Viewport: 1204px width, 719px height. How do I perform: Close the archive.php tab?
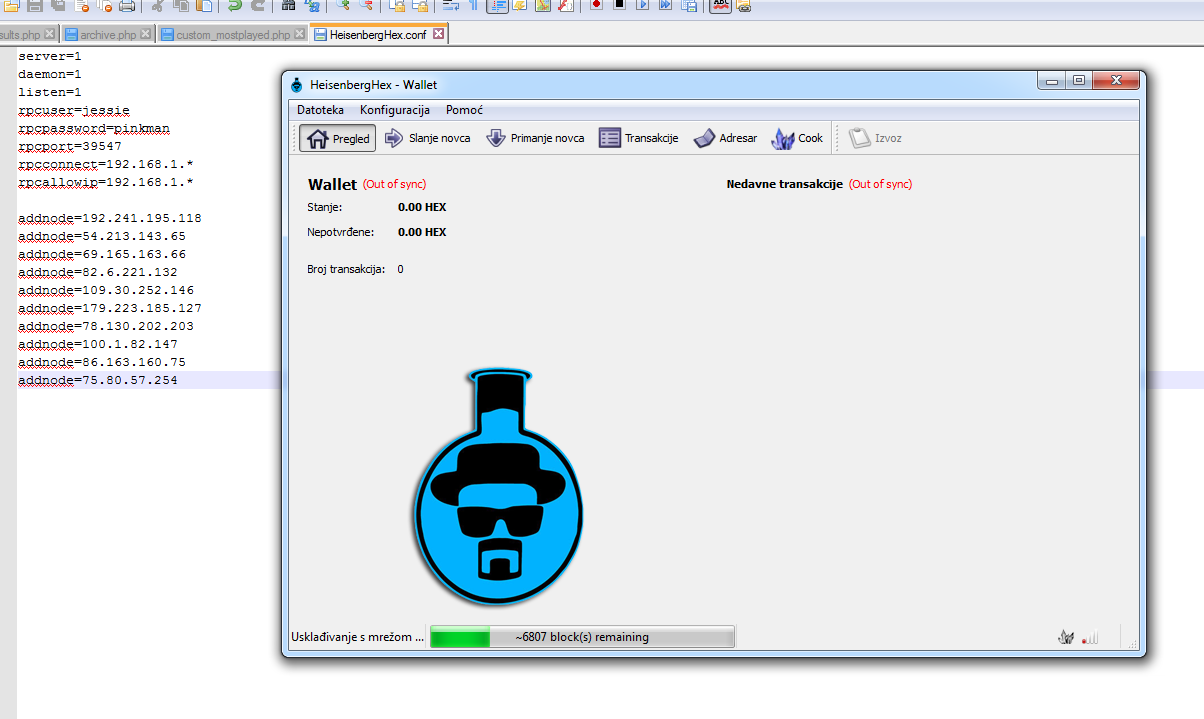(x=146, y=34)
